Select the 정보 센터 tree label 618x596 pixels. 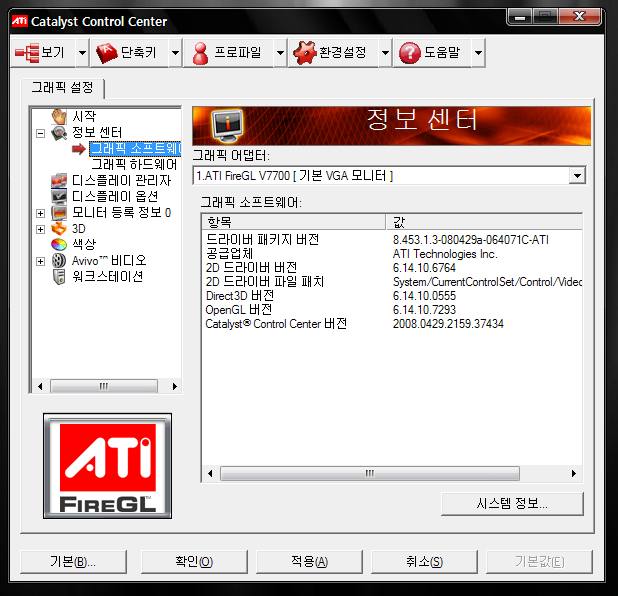click(97, 132)
